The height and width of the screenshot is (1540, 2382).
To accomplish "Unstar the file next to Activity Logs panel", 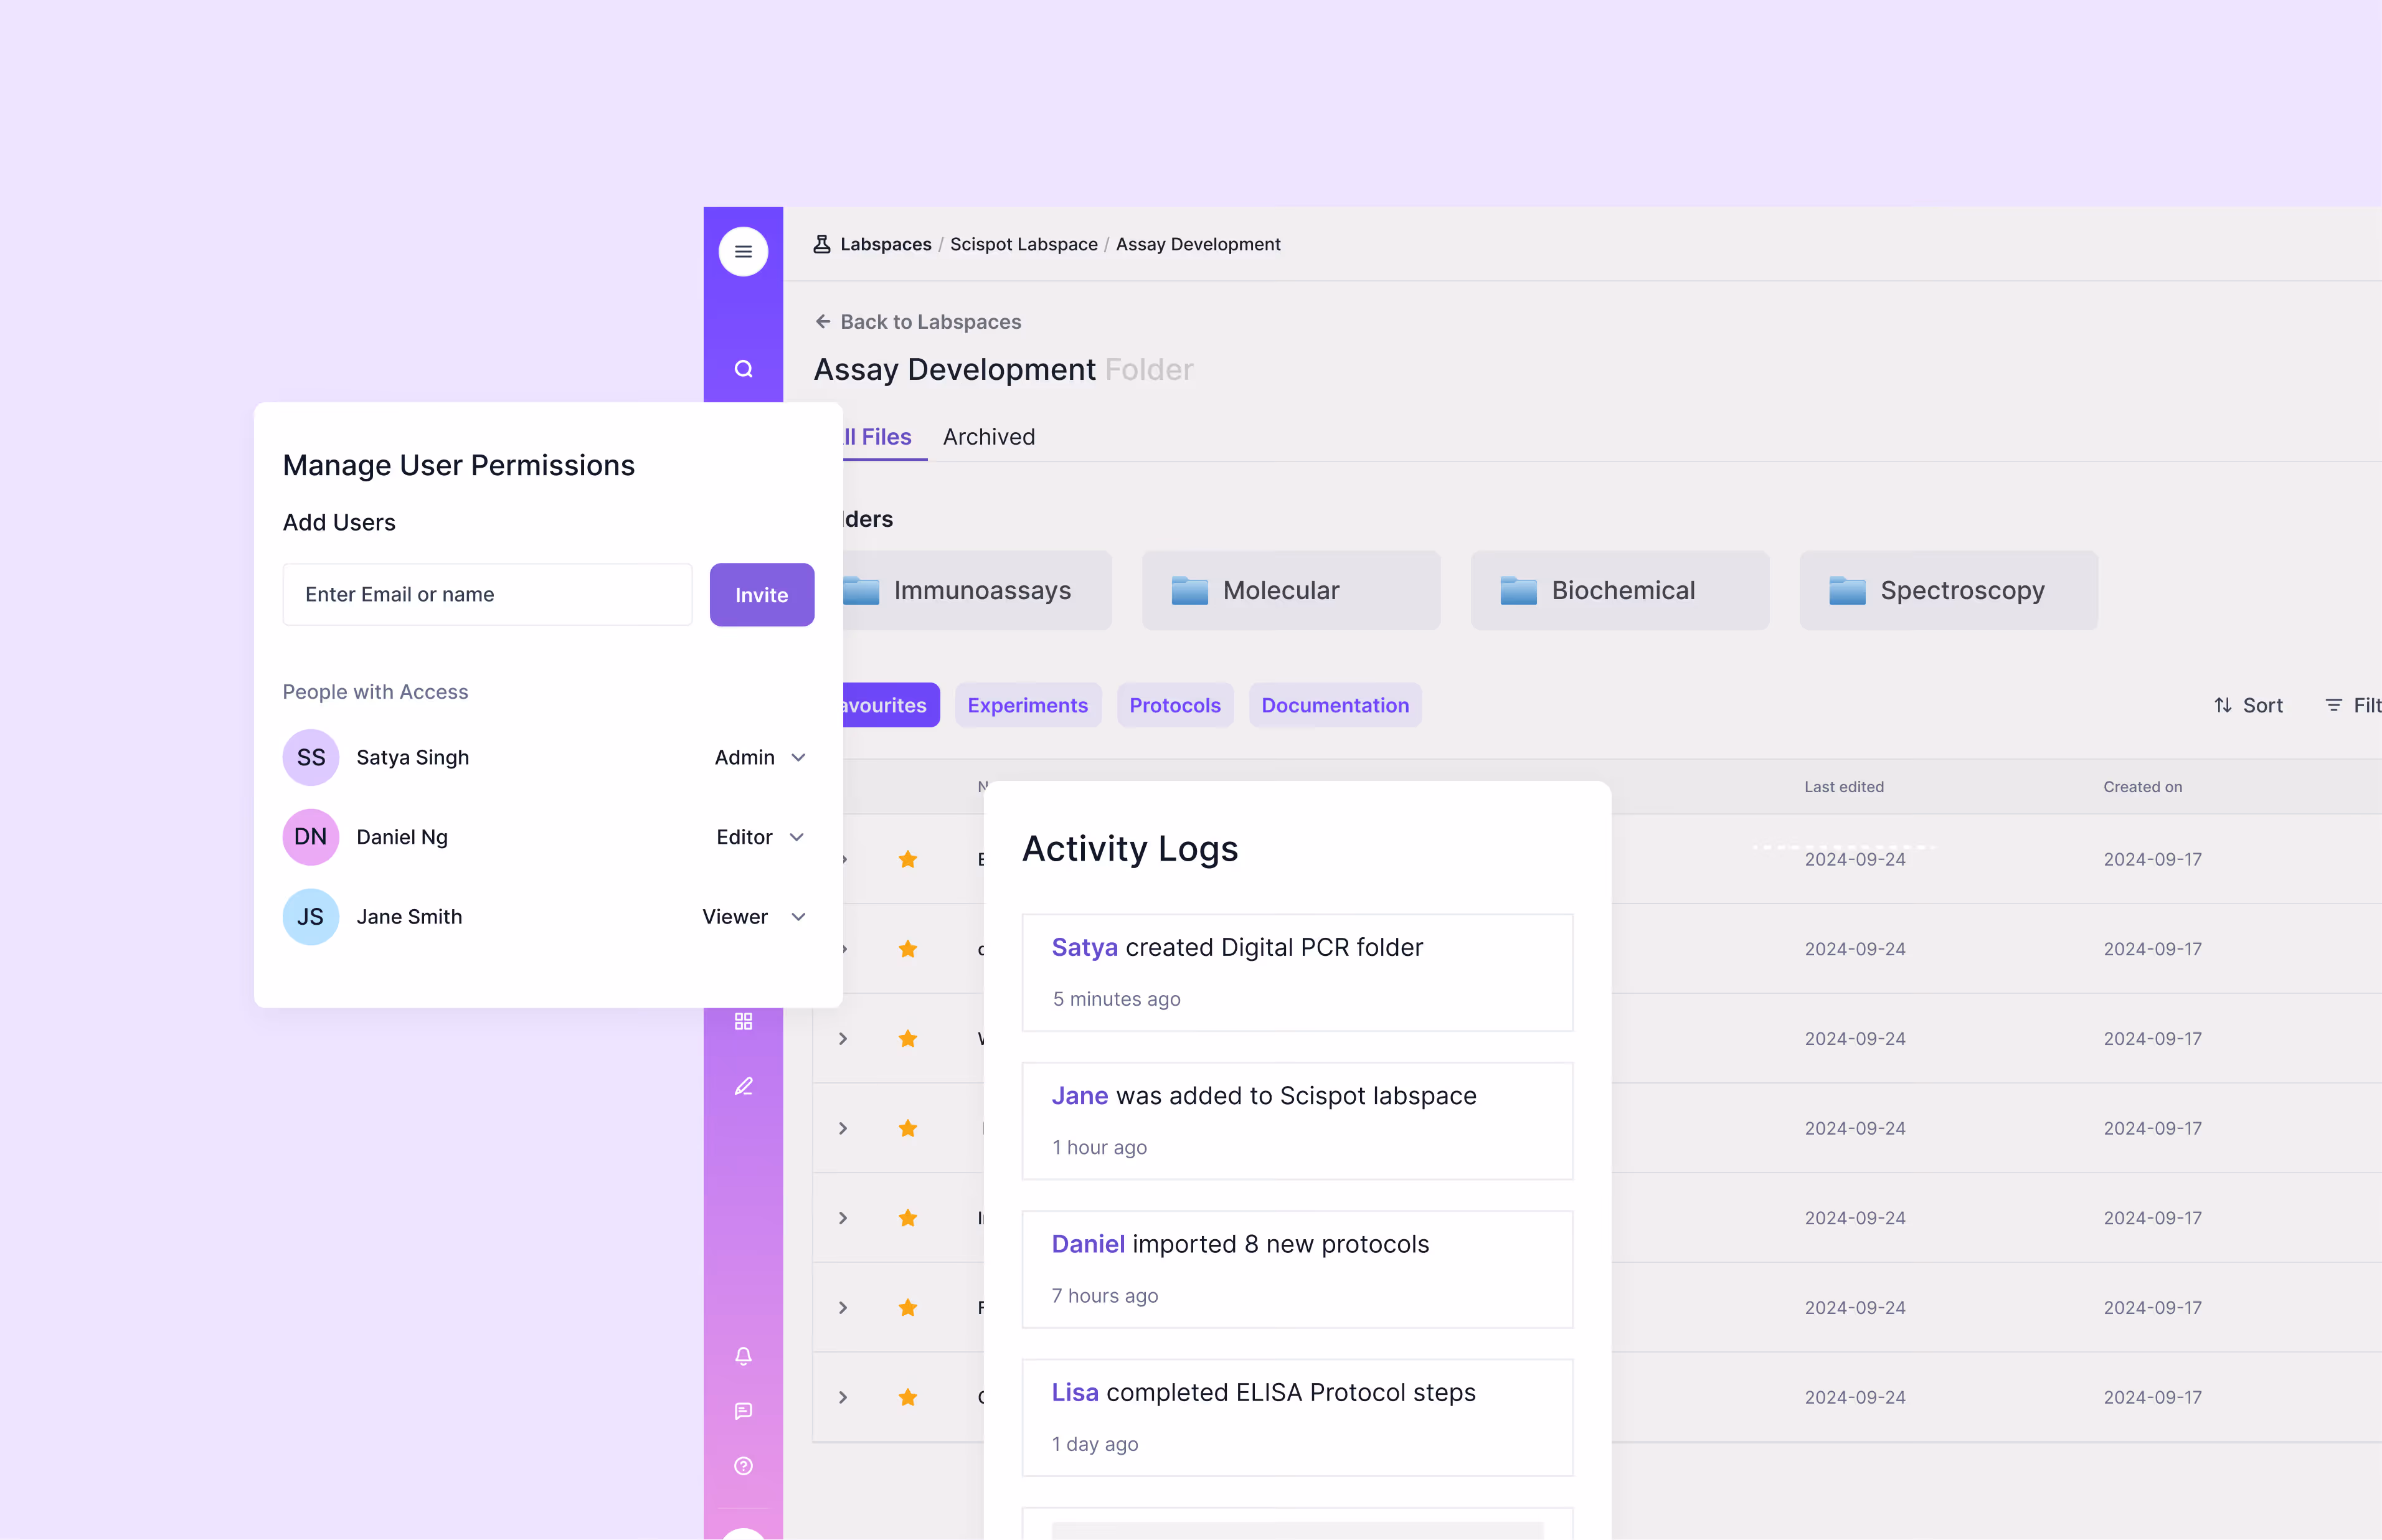I will point(908,859).
